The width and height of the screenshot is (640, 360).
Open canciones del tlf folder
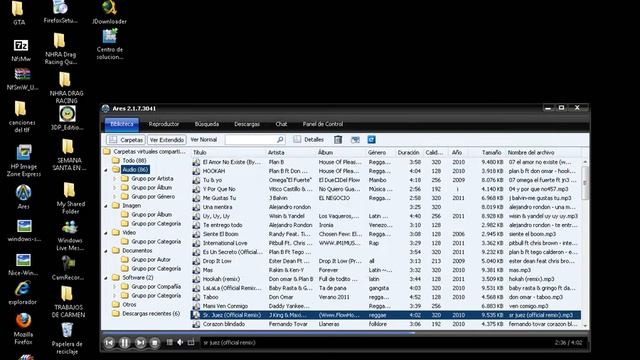[x=22, y=117]
